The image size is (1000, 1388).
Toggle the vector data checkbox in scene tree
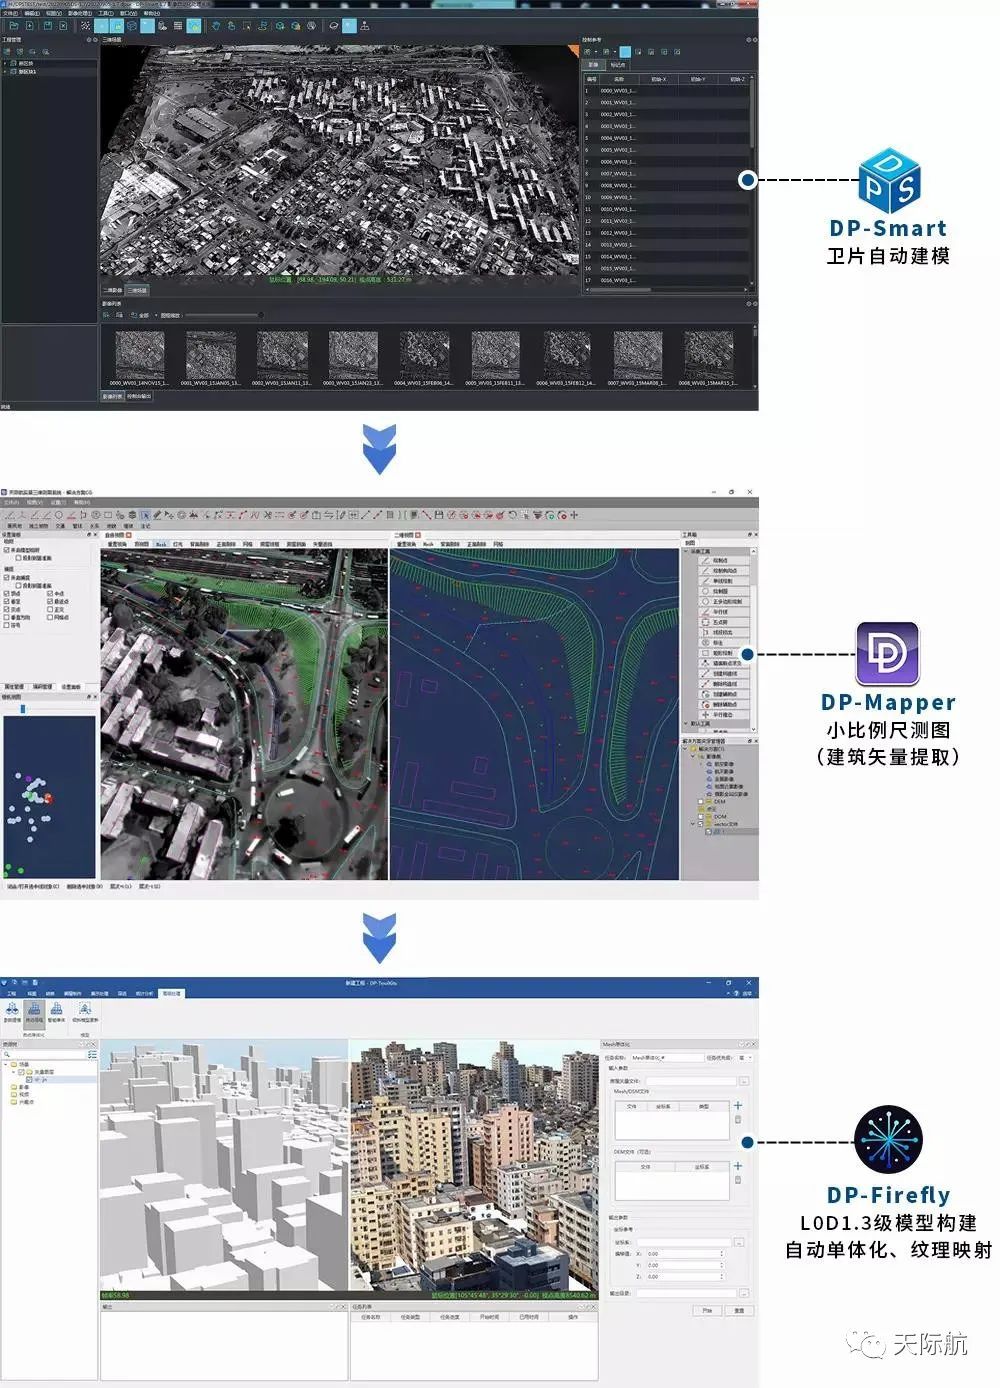[21, 1072]
